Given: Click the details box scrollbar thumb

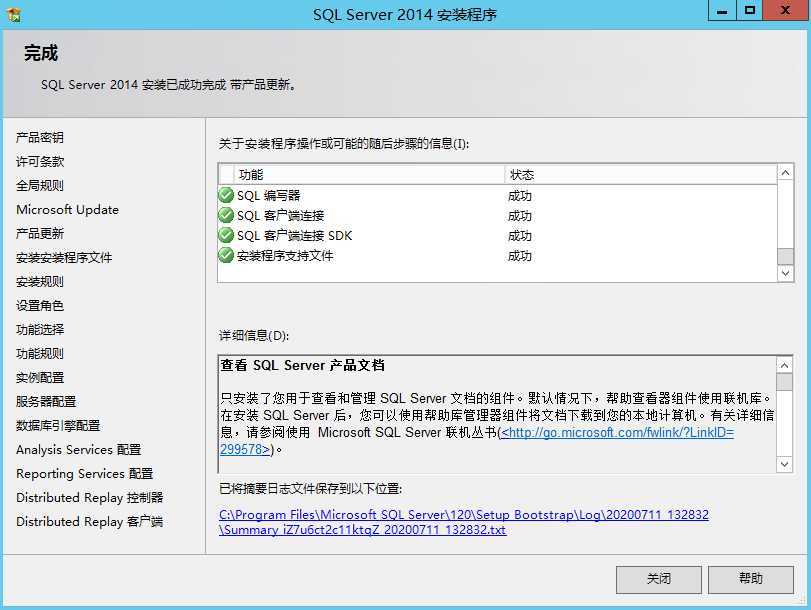Looking at the screenshot, I should click(x=784, y=382).
